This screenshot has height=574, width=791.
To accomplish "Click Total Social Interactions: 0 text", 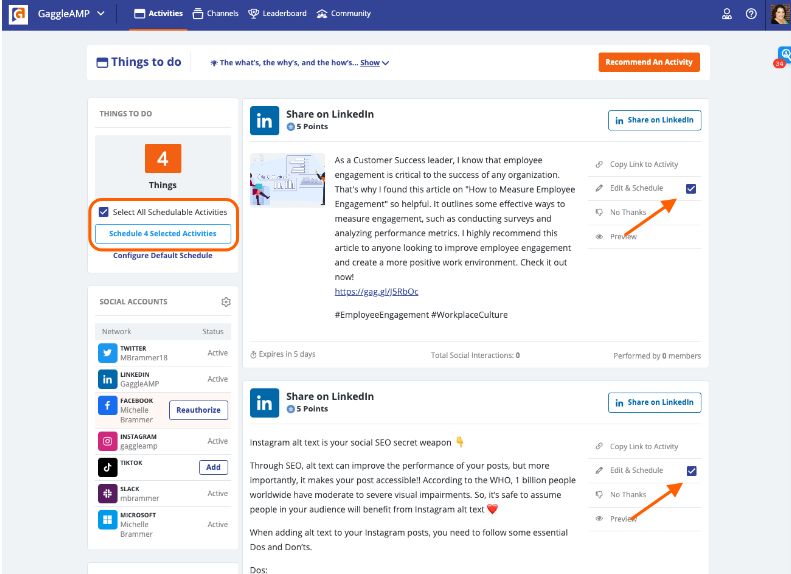I will tap(475, 355).
